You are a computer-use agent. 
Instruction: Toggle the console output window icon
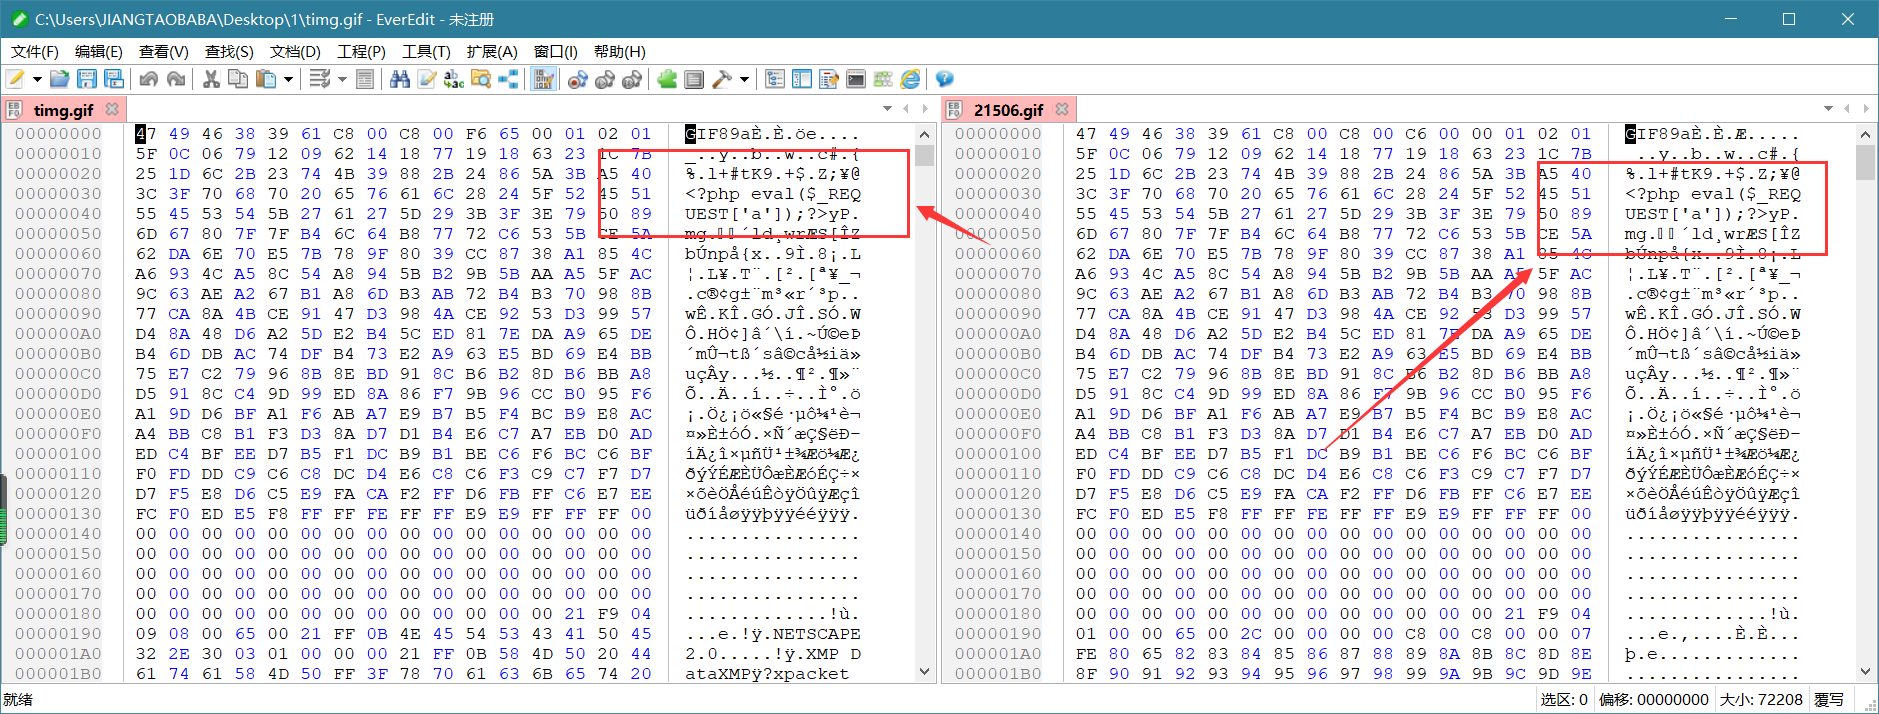coord(856,79)
